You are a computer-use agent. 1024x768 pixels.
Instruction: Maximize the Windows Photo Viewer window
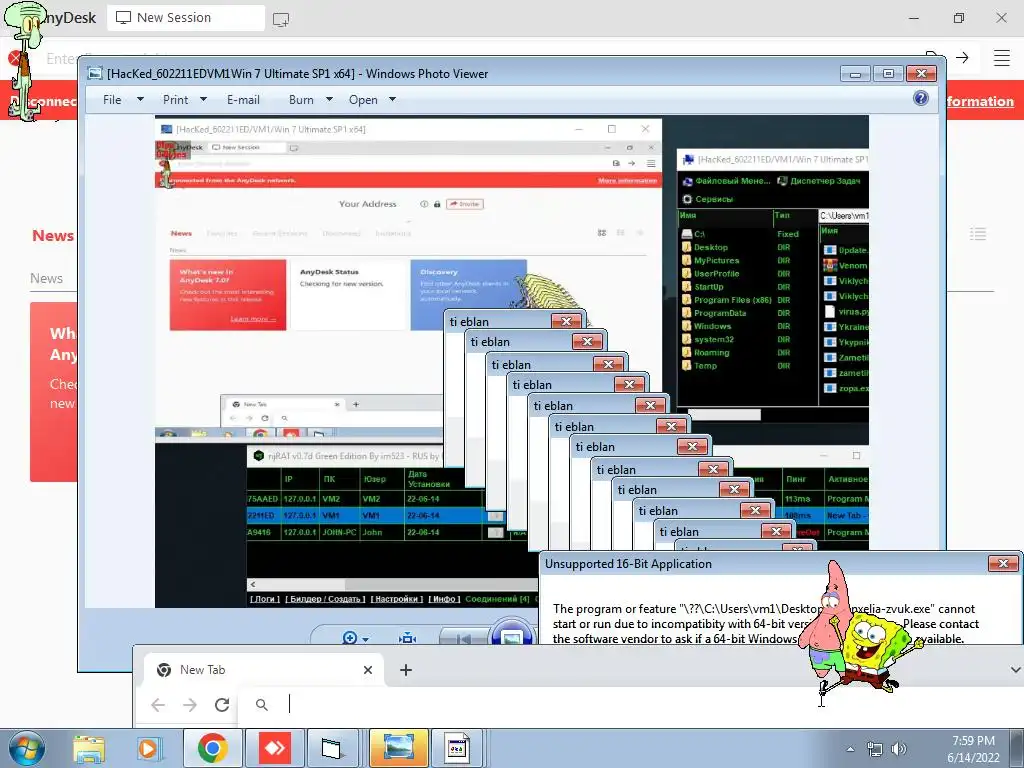pos(888,74)
